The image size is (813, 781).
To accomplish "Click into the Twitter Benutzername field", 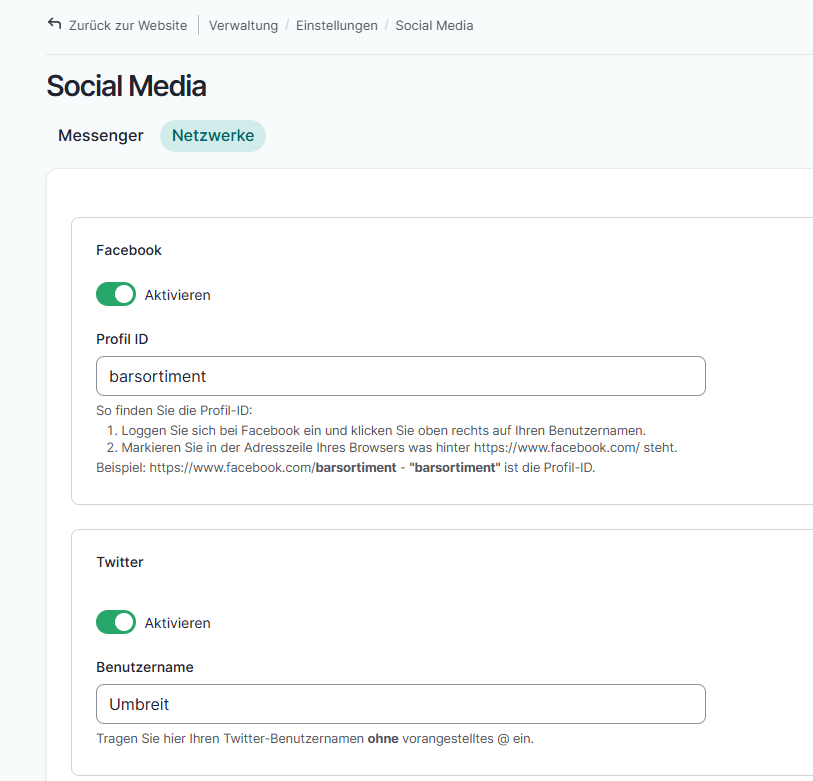I will point(400,704).
